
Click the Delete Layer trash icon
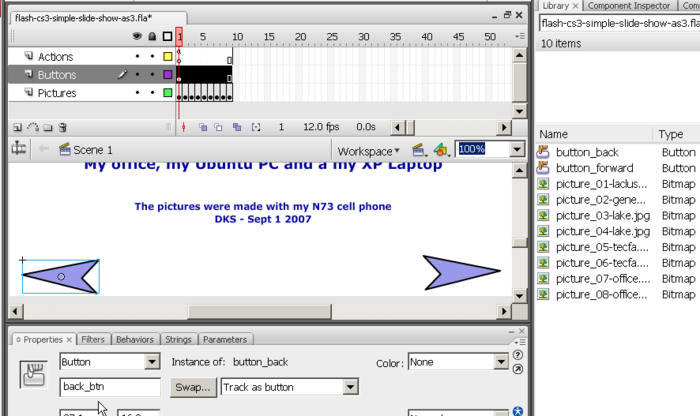63,127
